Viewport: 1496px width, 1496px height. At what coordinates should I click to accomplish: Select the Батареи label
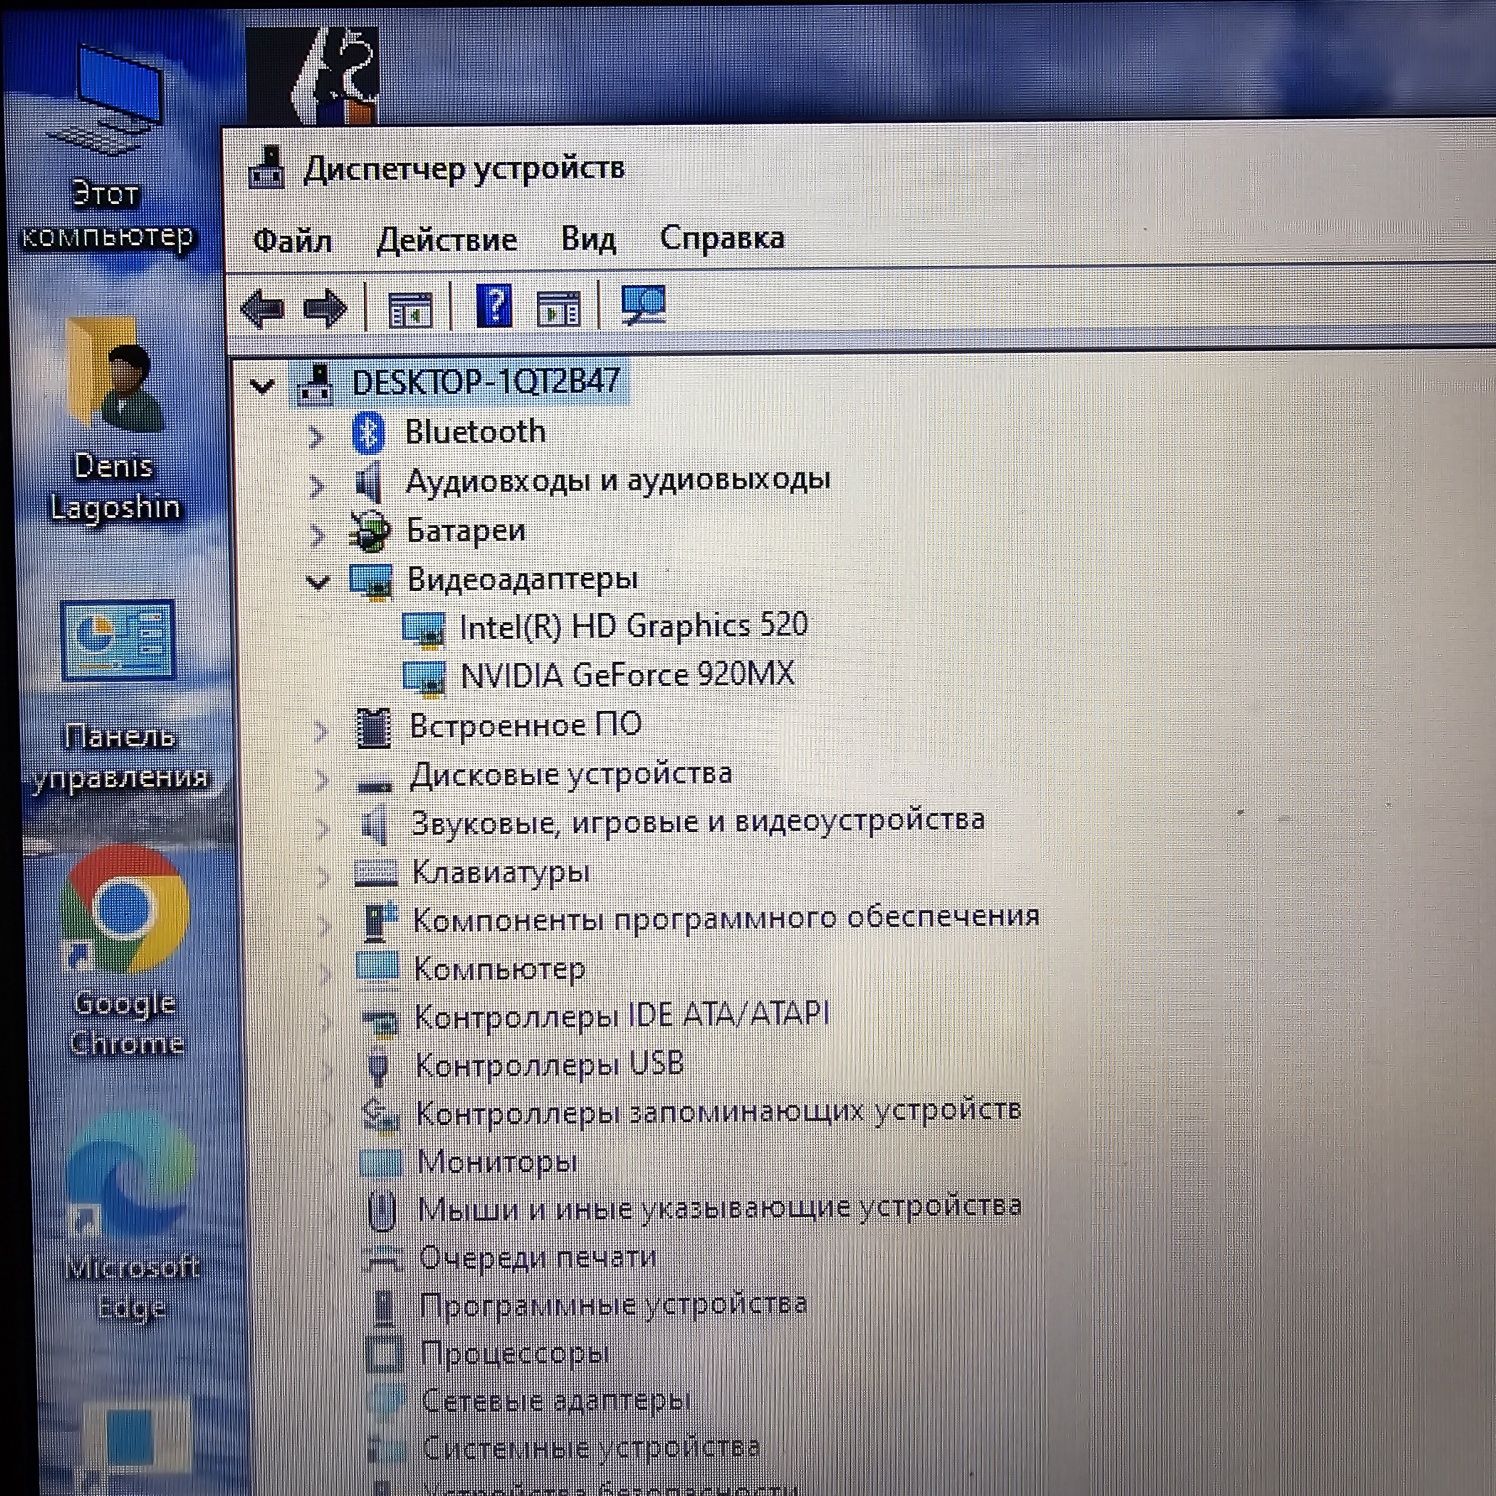[x=466, y=531]
